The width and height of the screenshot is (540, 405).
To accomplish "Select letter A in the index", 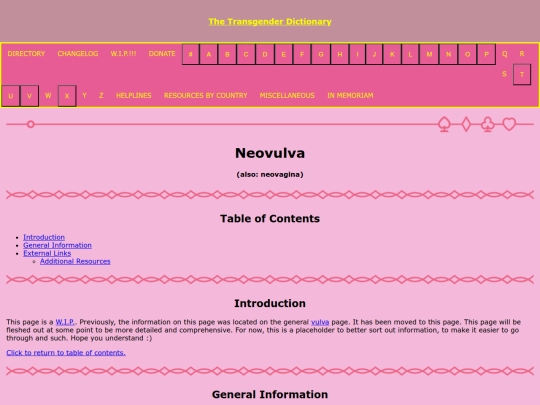I will click(x=208, y=54).
